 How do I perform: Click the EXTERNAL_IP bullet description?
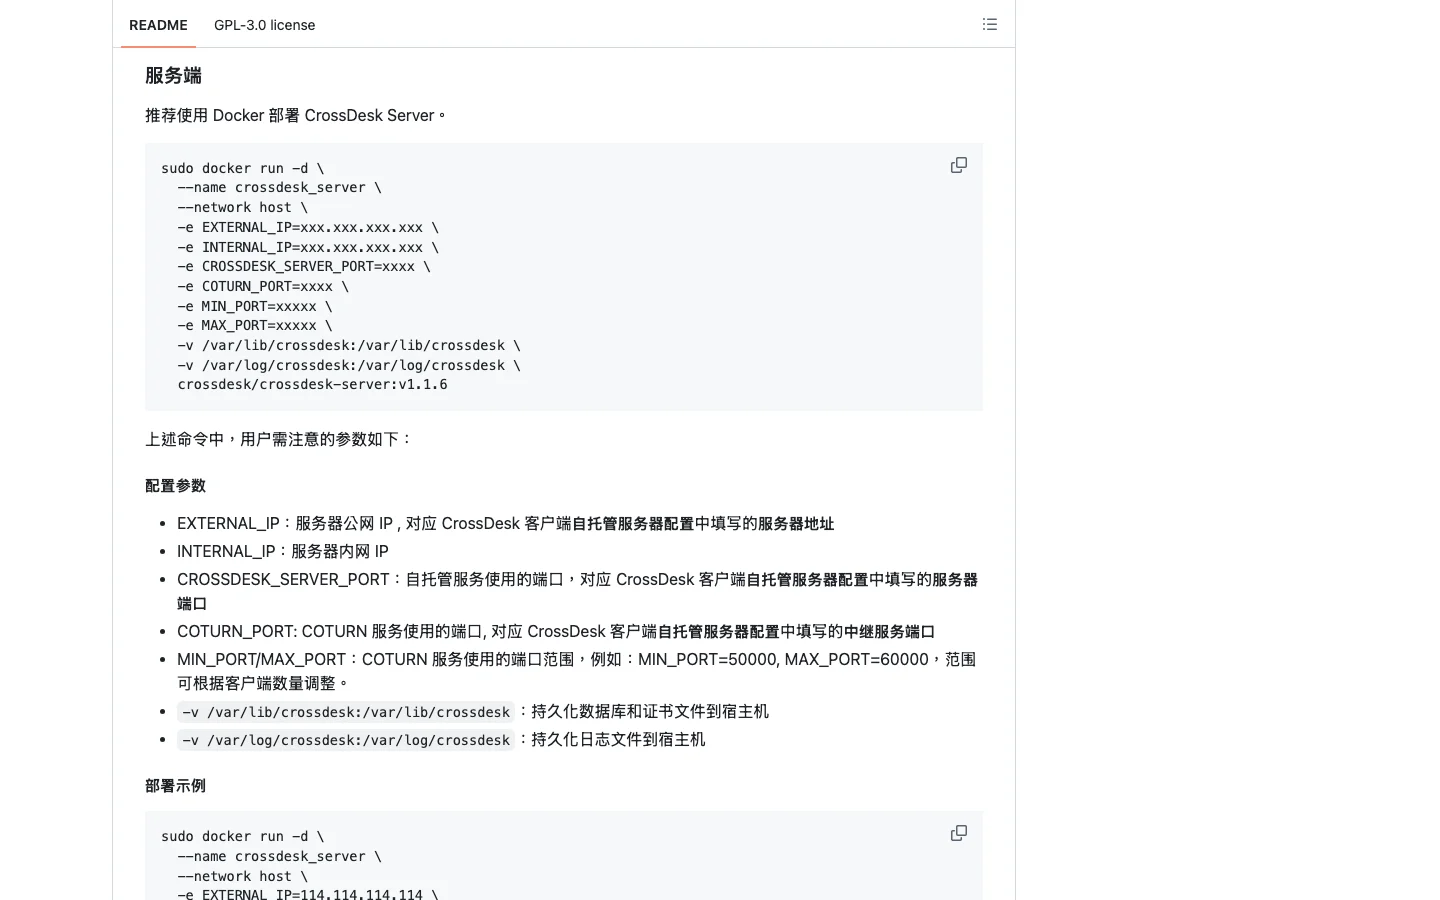pyautogui.click(x=505, y=524)
